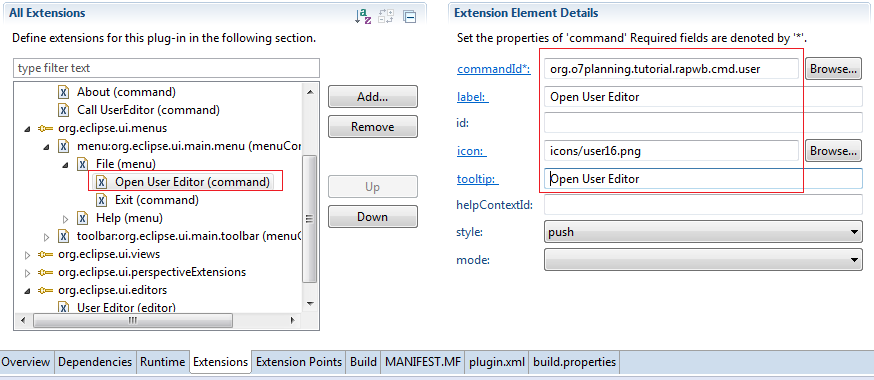
Task: Click the type filter text field
Action: 166,68
